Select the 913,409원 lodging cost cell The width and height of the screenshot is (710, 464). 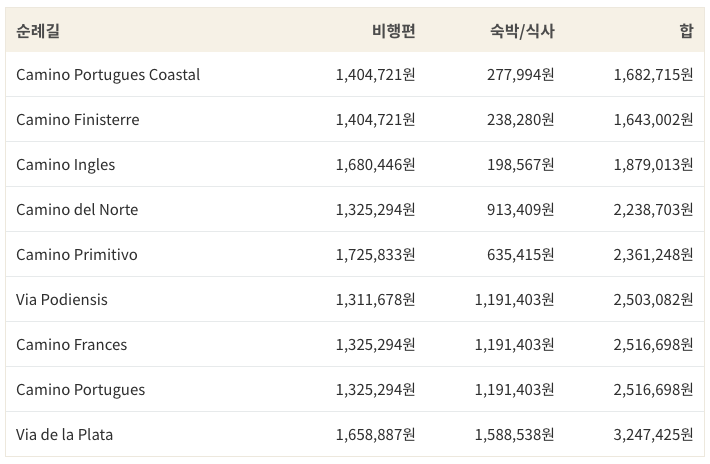pyautogui.click(x=521, y=210)
